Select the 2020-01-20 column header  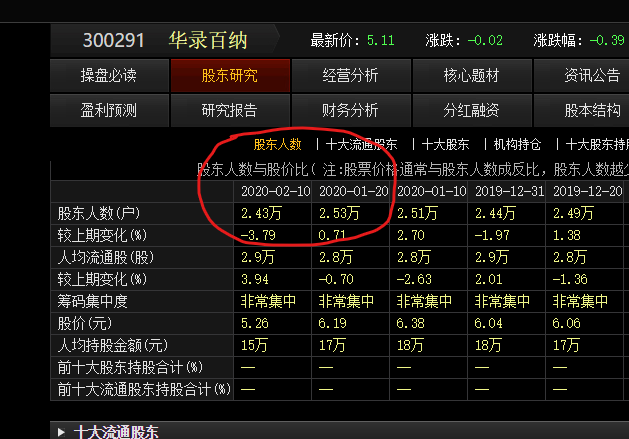(353, 191)
